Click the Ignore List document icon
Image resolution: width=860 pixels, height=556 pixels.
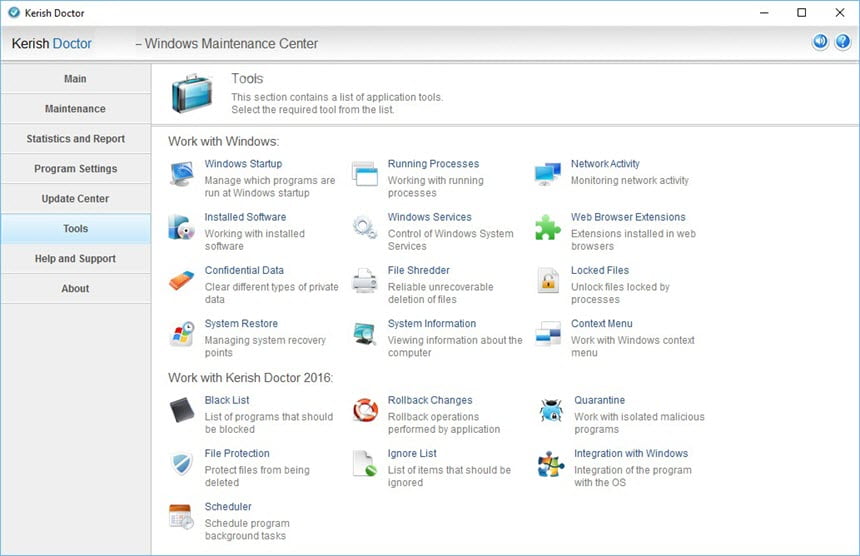[365, 464]
